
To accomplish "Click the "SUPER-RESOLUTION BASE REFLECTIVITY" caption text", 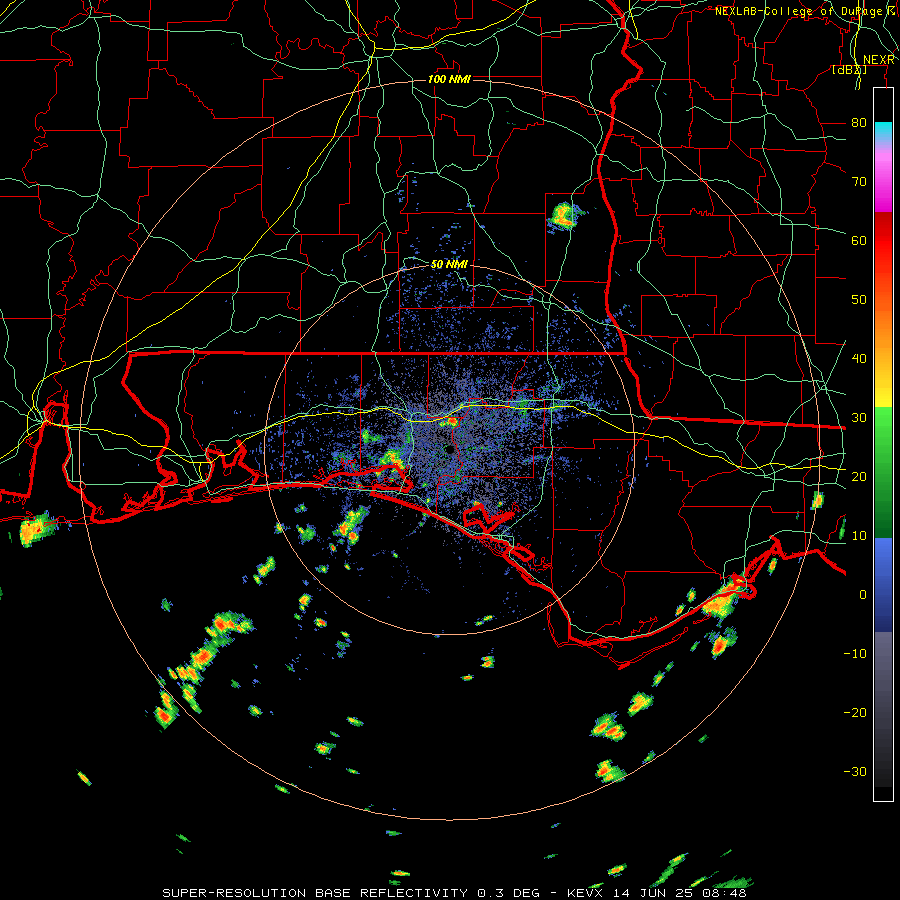I will (315, 893).
